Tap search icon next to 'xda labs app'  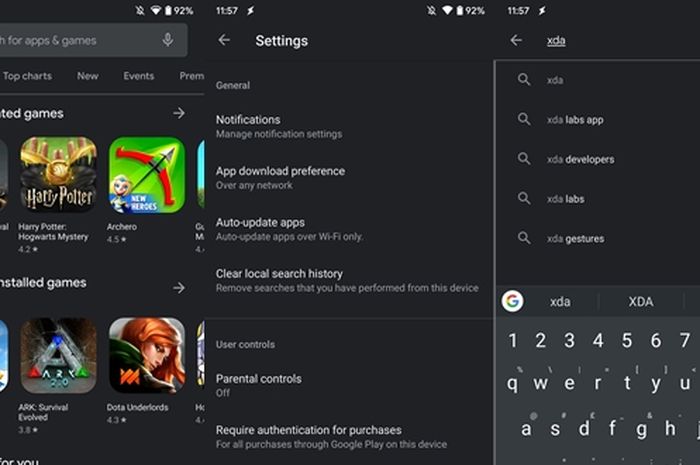pos(524,119)
